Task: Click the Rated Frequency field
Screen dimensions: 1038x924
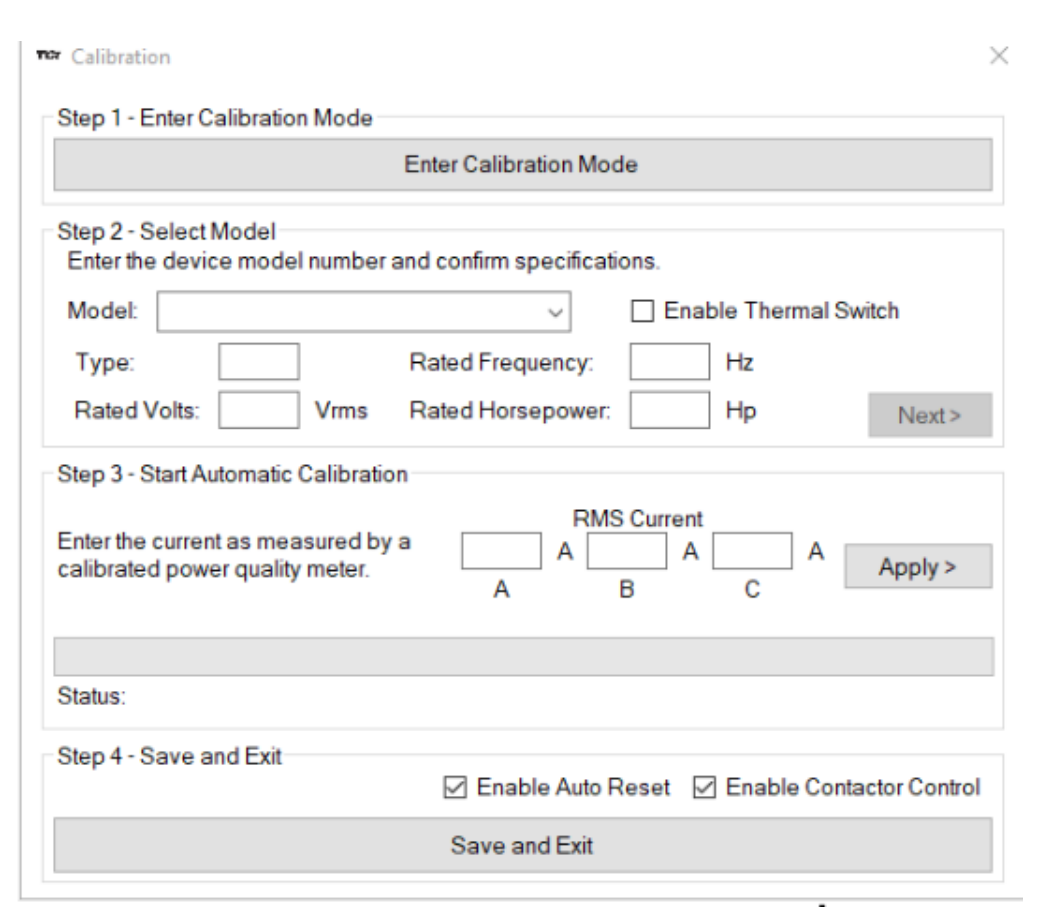Action: pos(669,361)
